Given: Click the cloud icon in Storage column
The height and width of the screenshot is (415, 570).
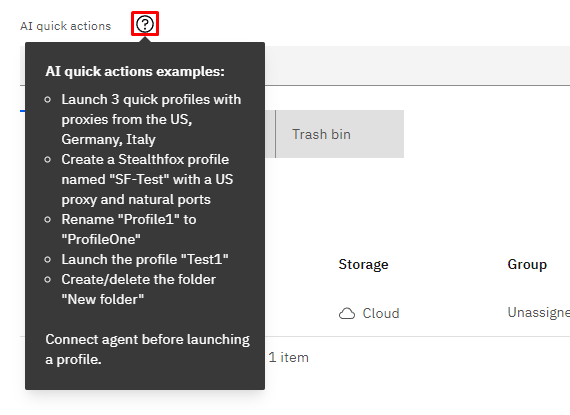Looking at the screenshot, I should point(347,313).
